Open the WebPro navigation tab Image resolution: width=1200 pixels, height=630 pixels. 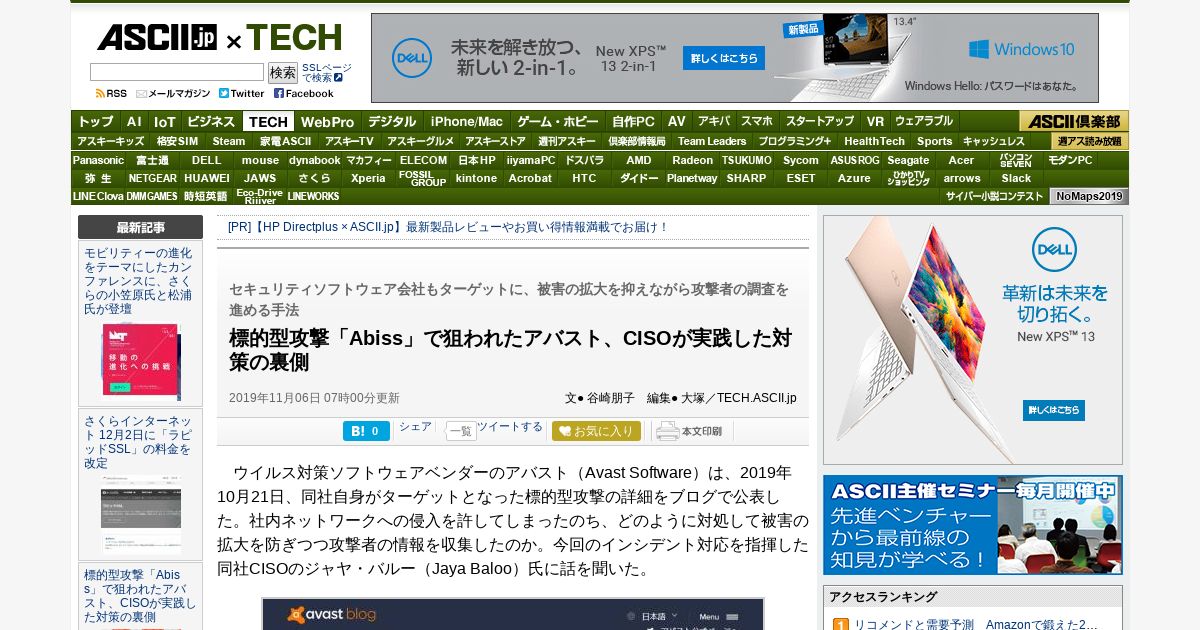point(327,121)
